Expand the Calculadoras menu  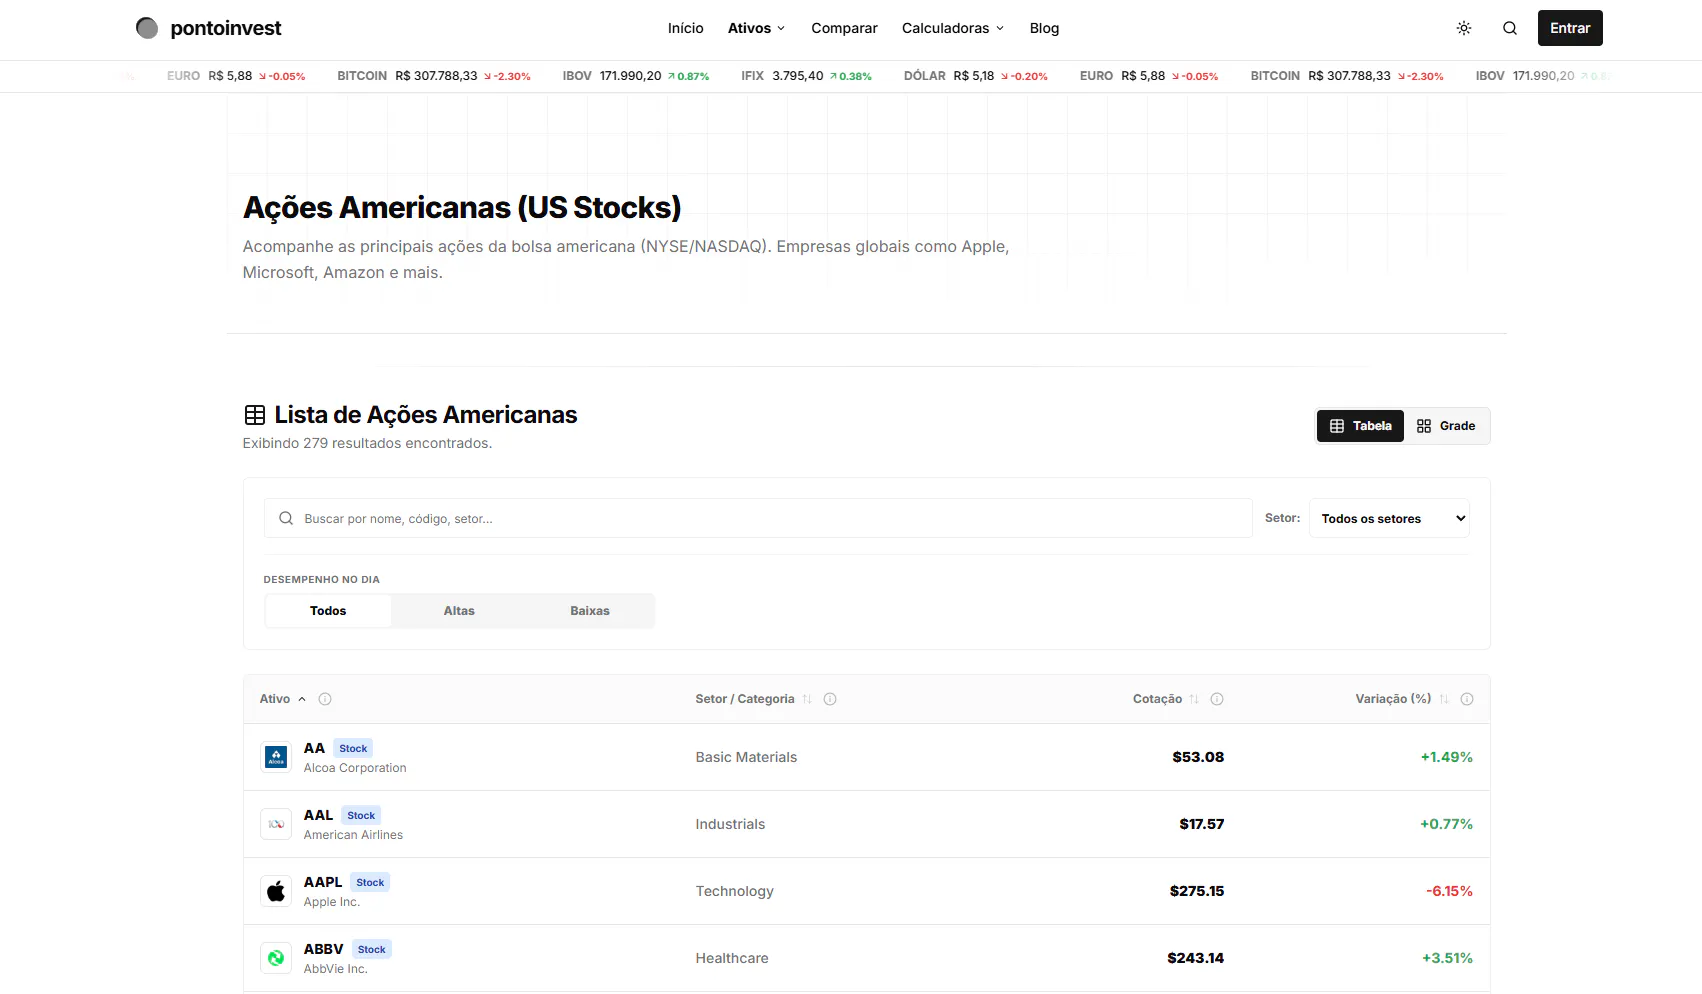point(953,28)
